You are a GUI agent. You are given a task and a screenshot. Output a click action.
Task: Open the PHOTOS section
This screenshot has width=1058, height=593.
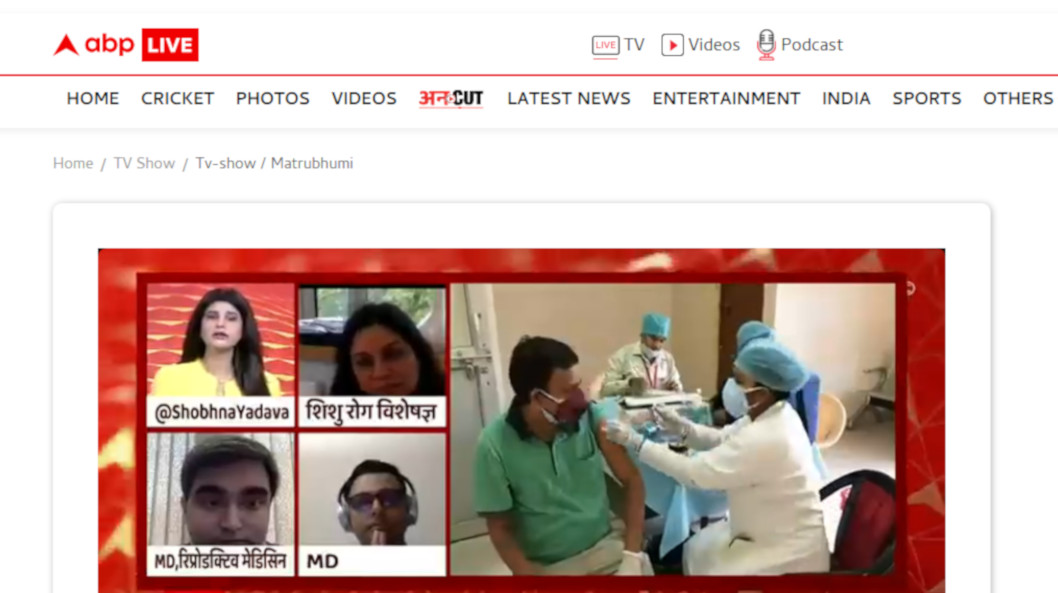tap(273, 98)
